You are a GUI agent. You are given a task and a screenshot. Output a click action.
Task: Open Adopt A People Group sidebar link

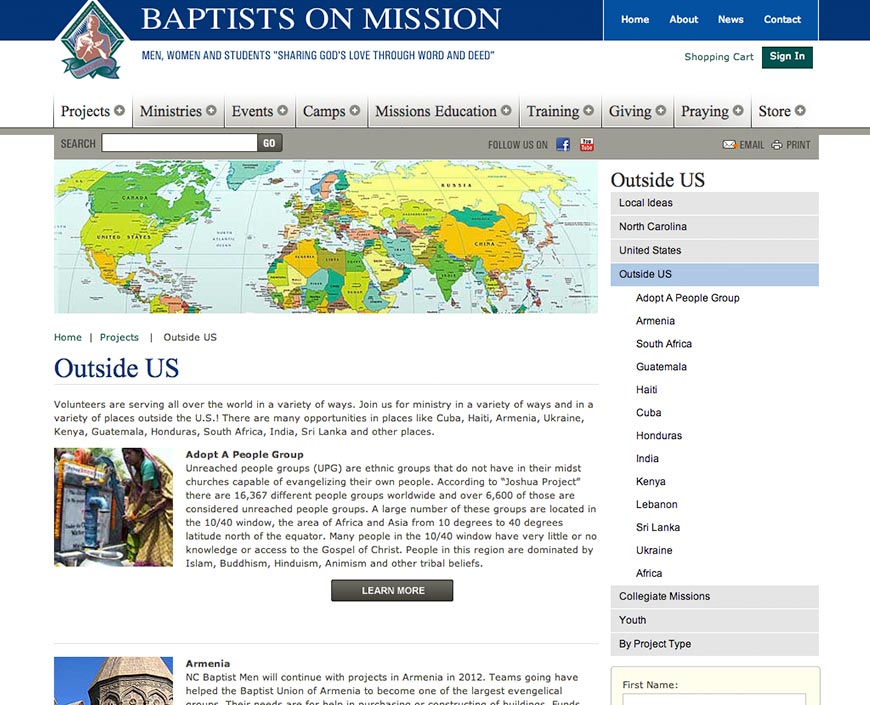(687, 298)
